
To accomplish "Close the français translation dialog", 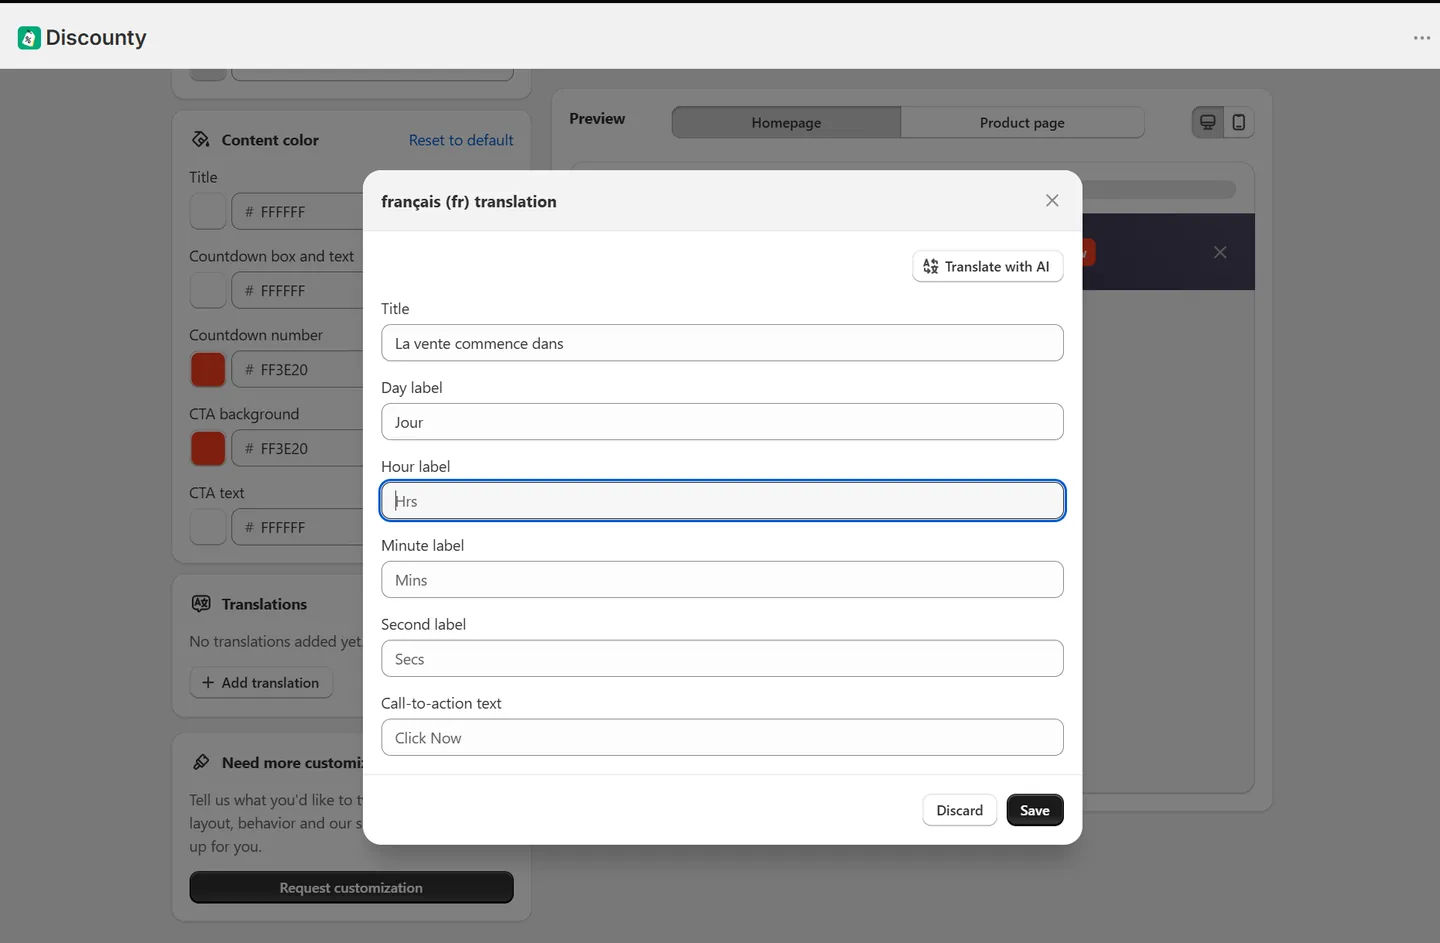I will [1052, 201].
